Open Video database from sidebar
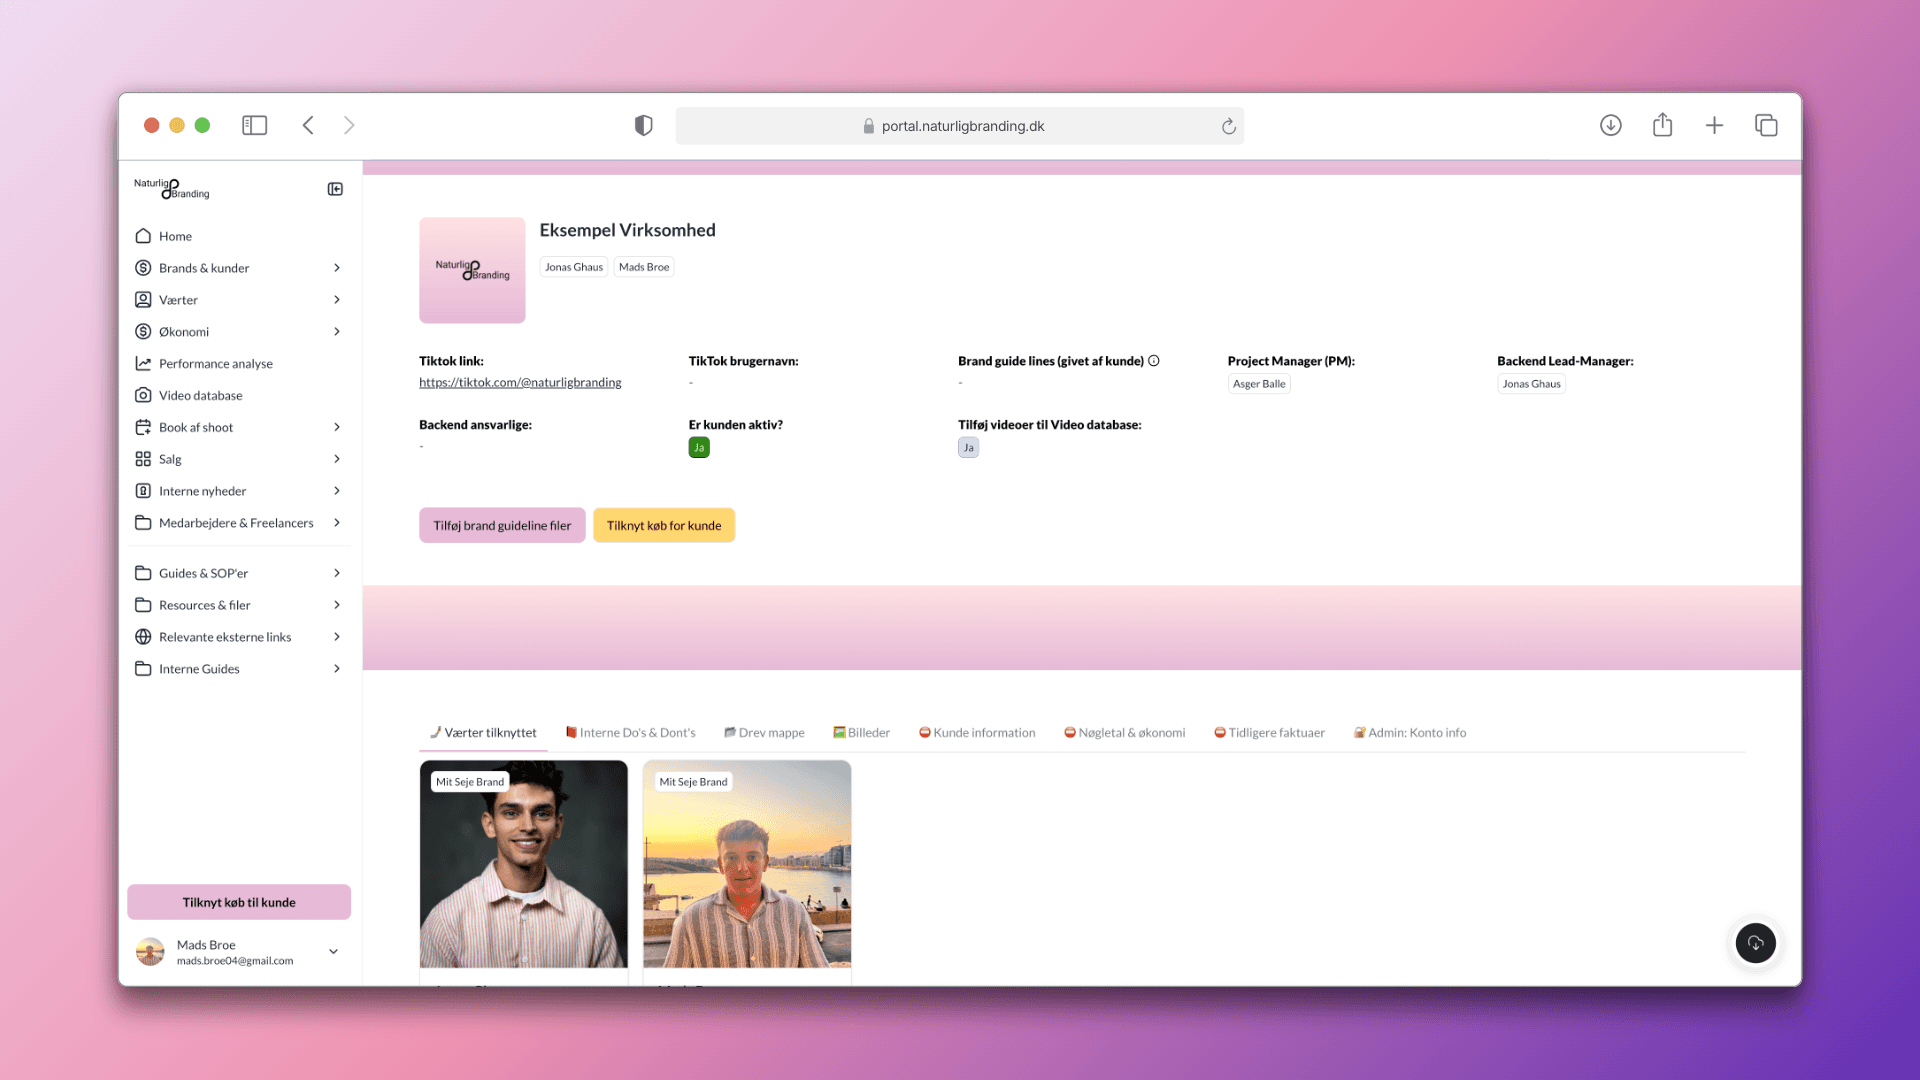 (x=200, y=395)
